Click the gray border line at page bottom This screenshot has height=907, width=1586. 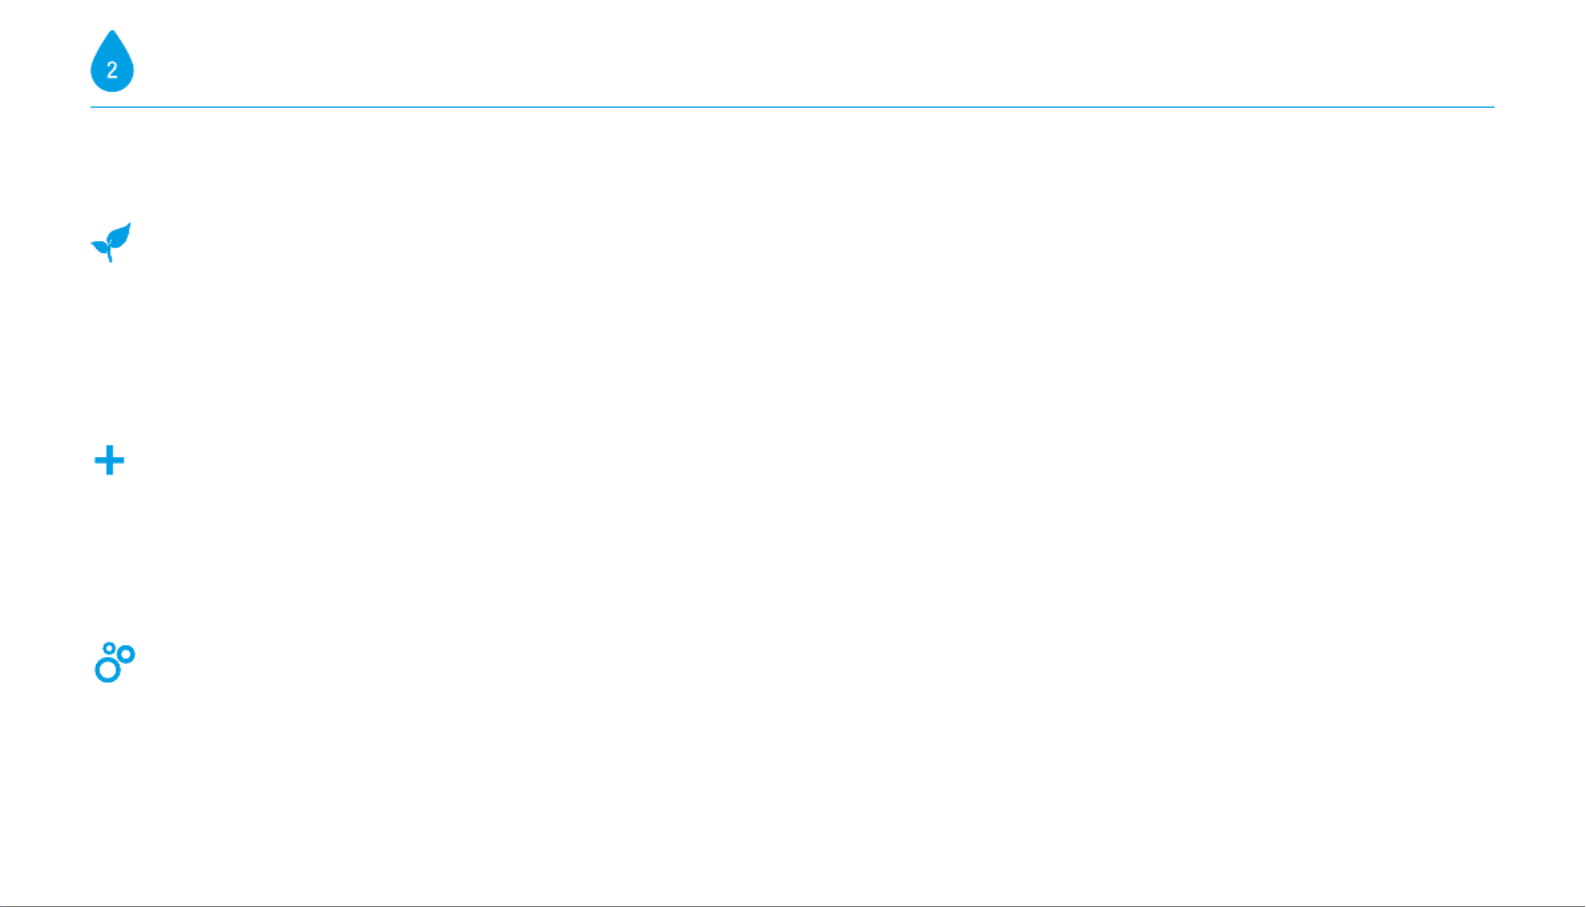click(793, 906)
